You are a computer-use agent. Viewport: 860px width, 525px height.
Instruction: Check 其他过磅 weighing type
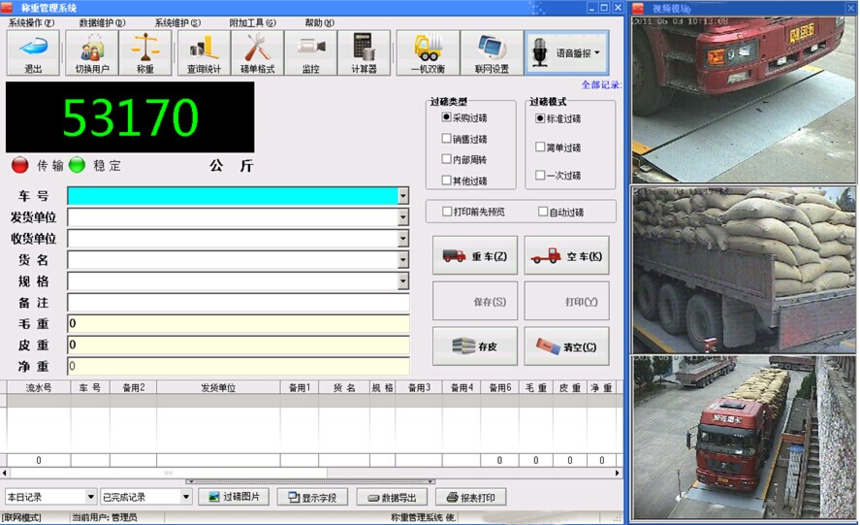click(x=446, y=180)
